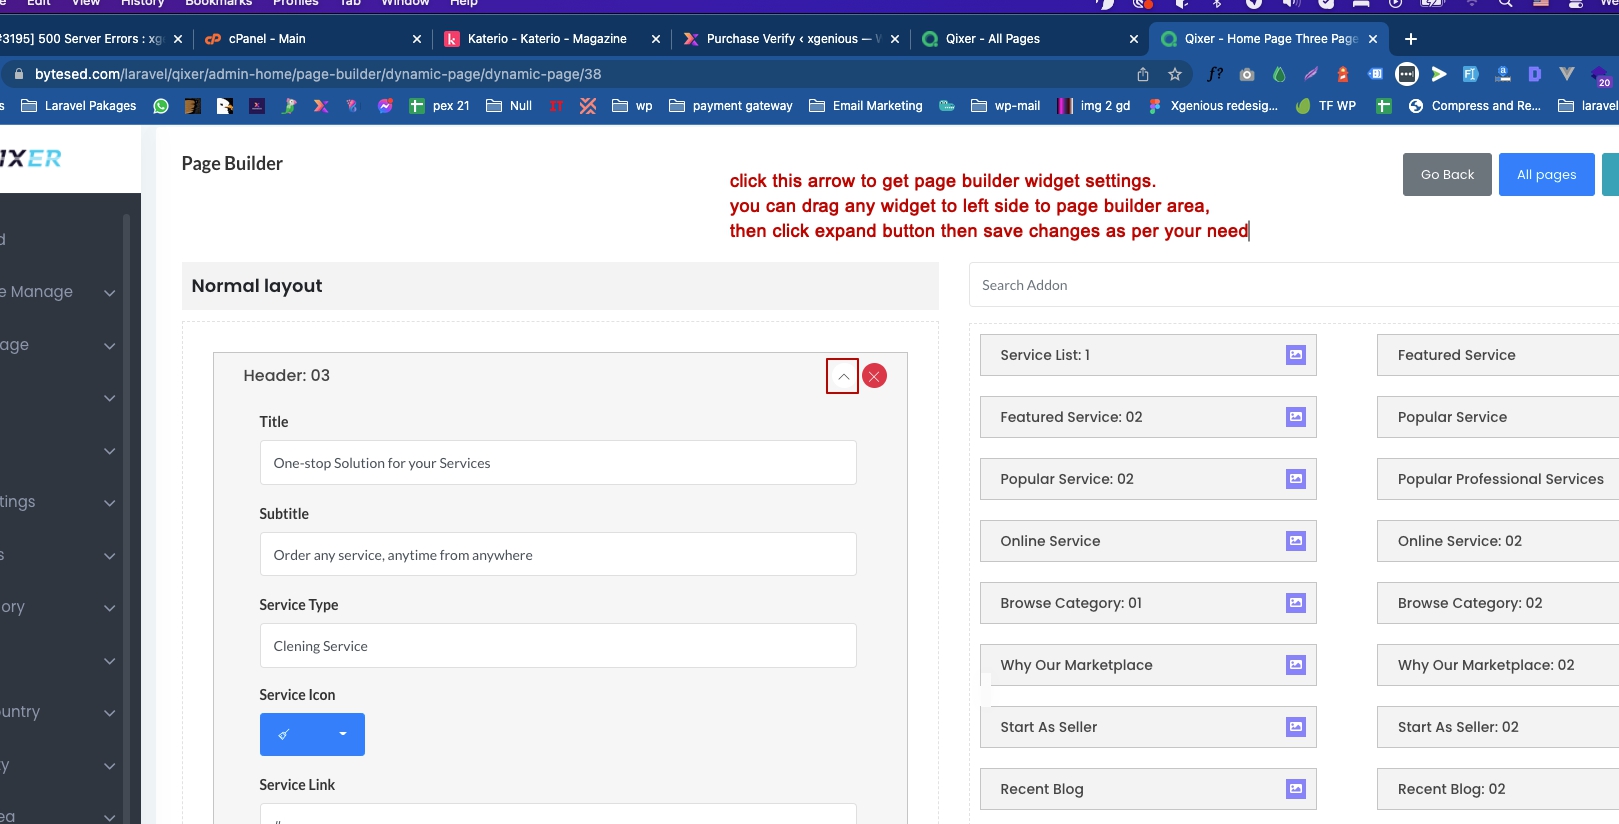Viewport: 1619px width, 824px height.
Task: Click the image icon on Start As Seller
Action: 1296,727
